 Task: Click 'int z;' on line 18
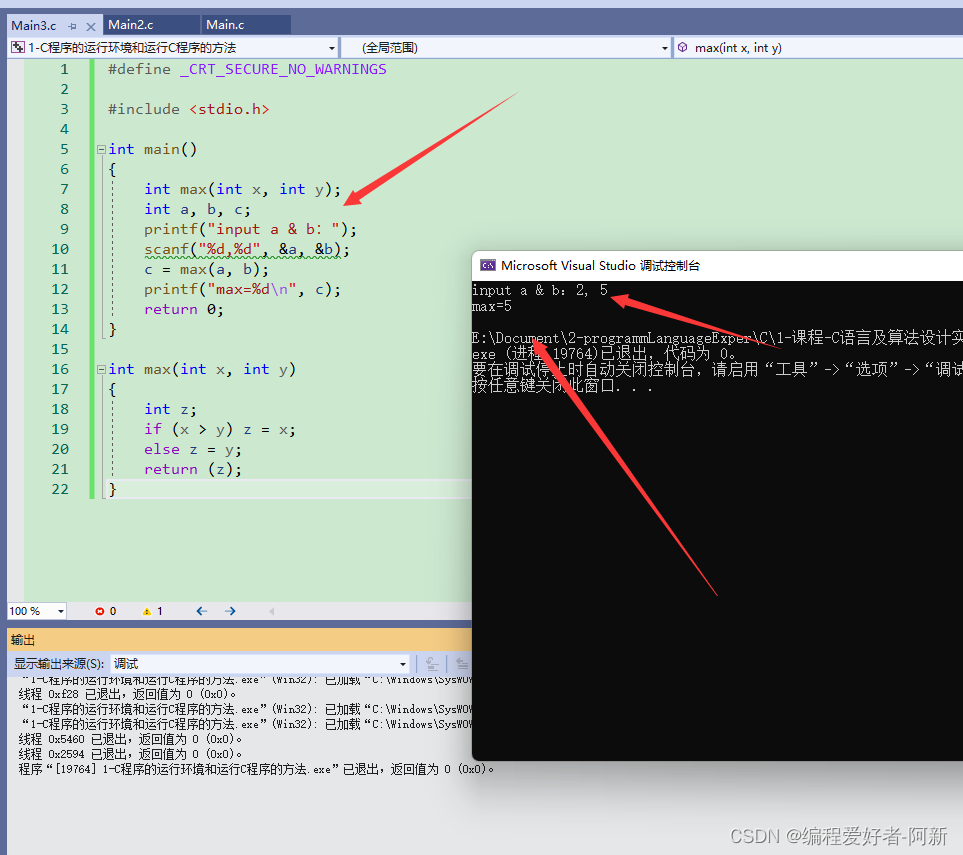point(170,410)
